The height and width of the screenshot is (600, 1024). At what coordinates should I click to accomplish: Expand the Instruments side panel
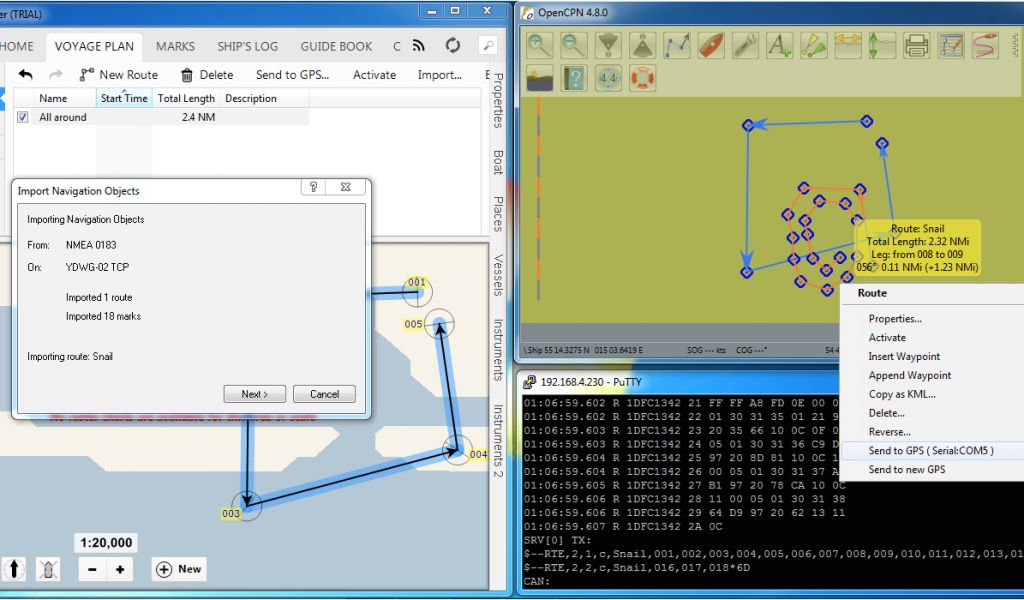click(498, 350)
